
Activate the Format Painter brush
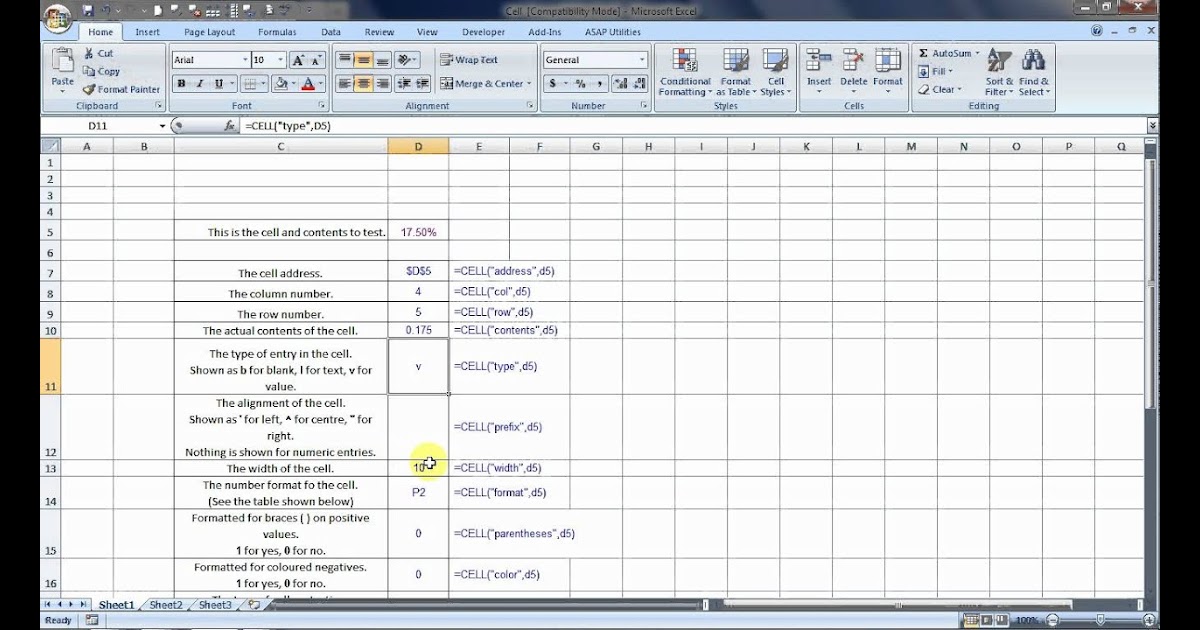121,89
